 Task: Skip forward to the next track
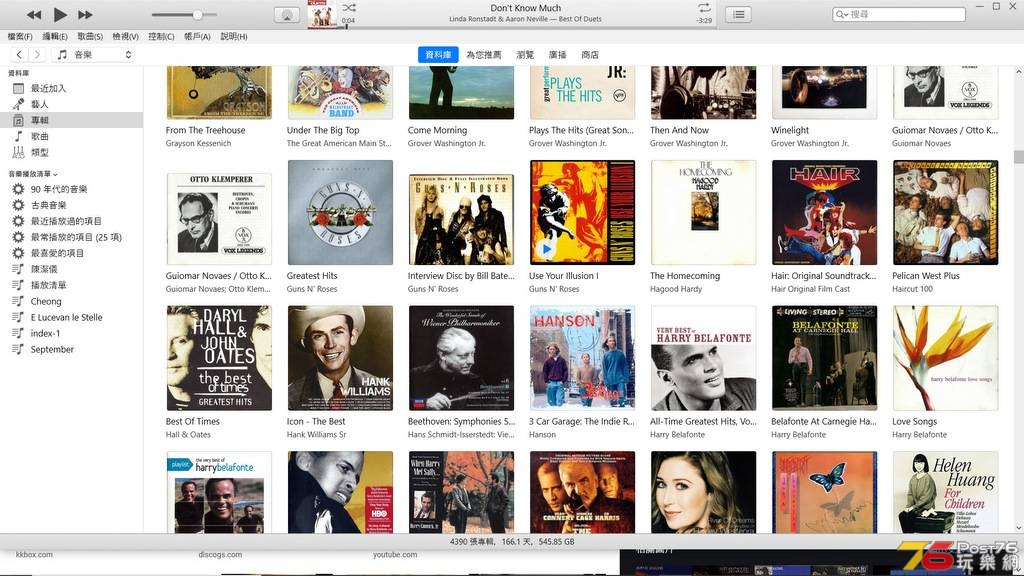click(x=85, y=14)
